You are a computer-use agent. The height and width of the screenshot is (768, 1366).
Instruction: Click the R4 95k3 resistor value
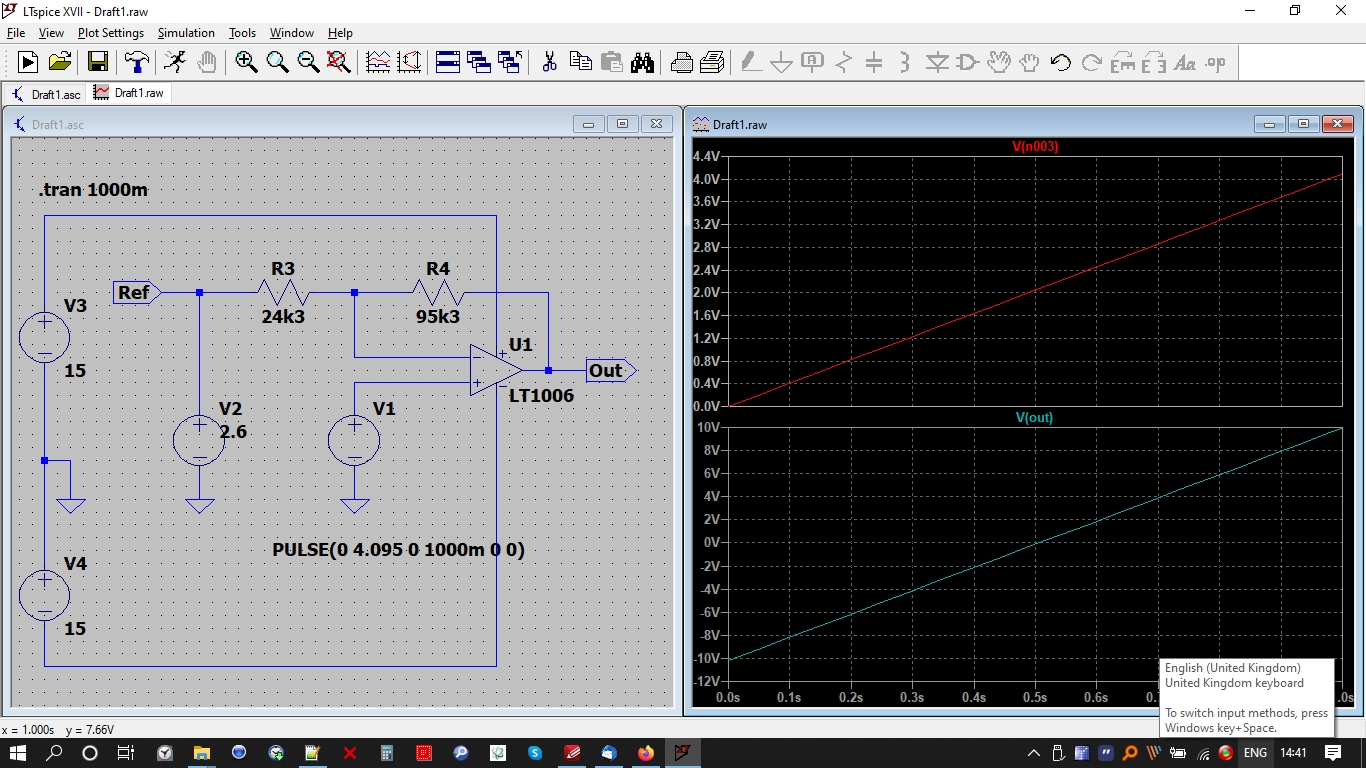[x=438, y=316]
